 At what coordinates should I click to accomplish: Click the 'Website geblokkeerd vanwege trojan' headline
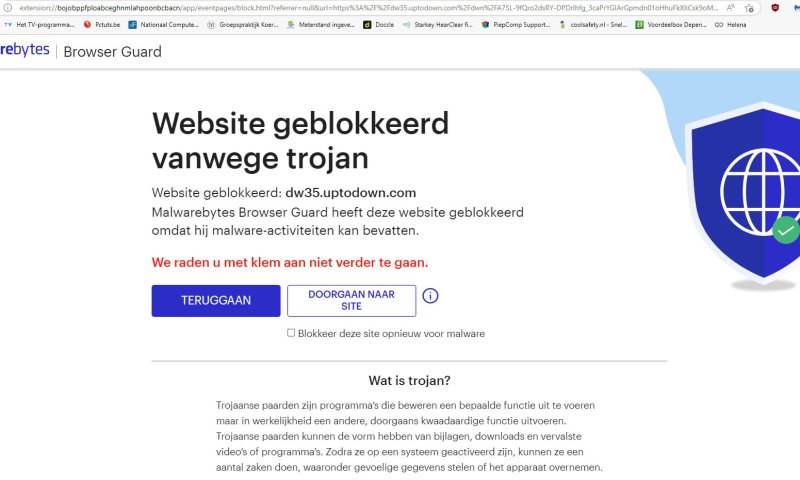point(301,140)
